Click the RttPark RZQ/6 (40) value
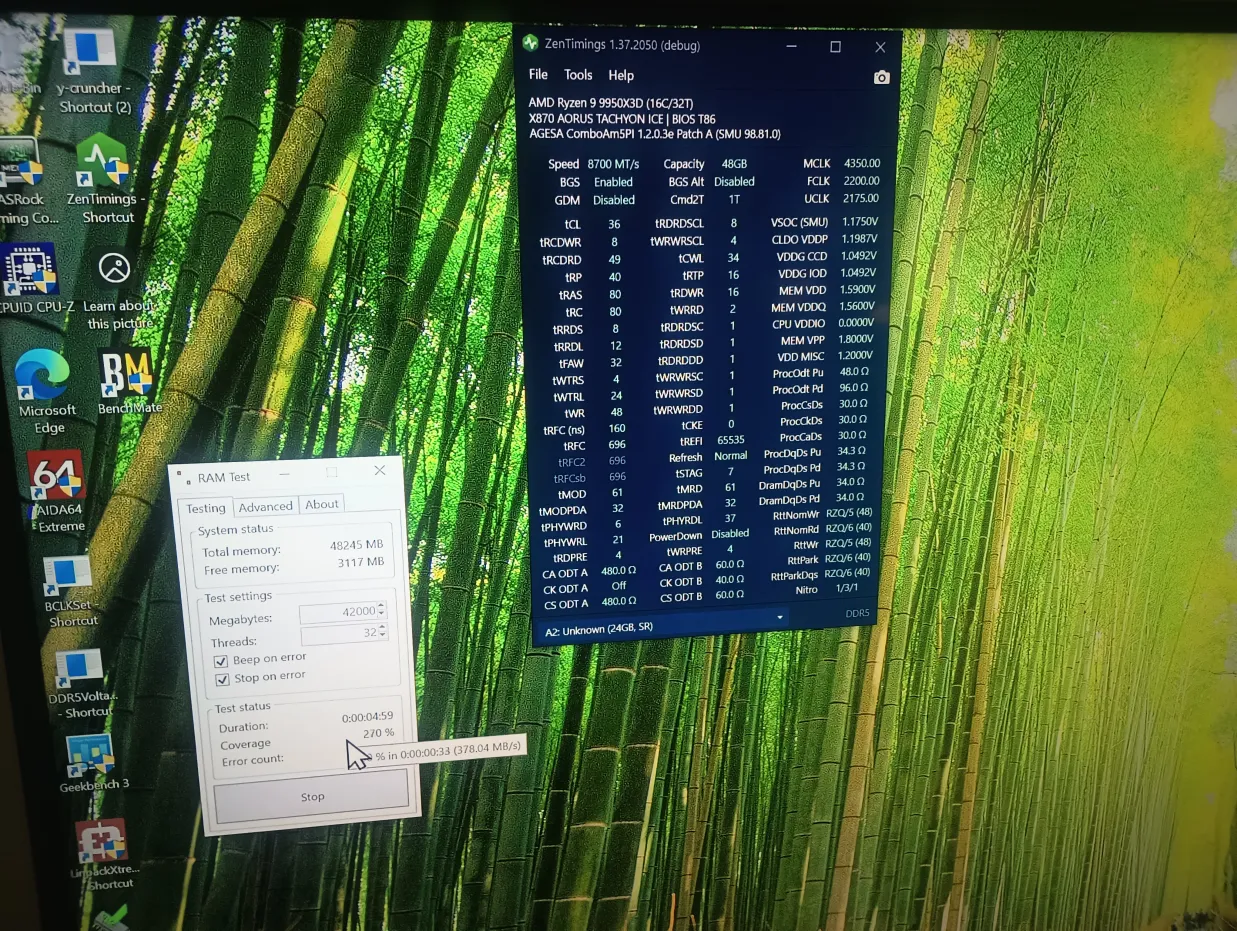The height and width of the screenshot is (931, 1237). point(848,558)
